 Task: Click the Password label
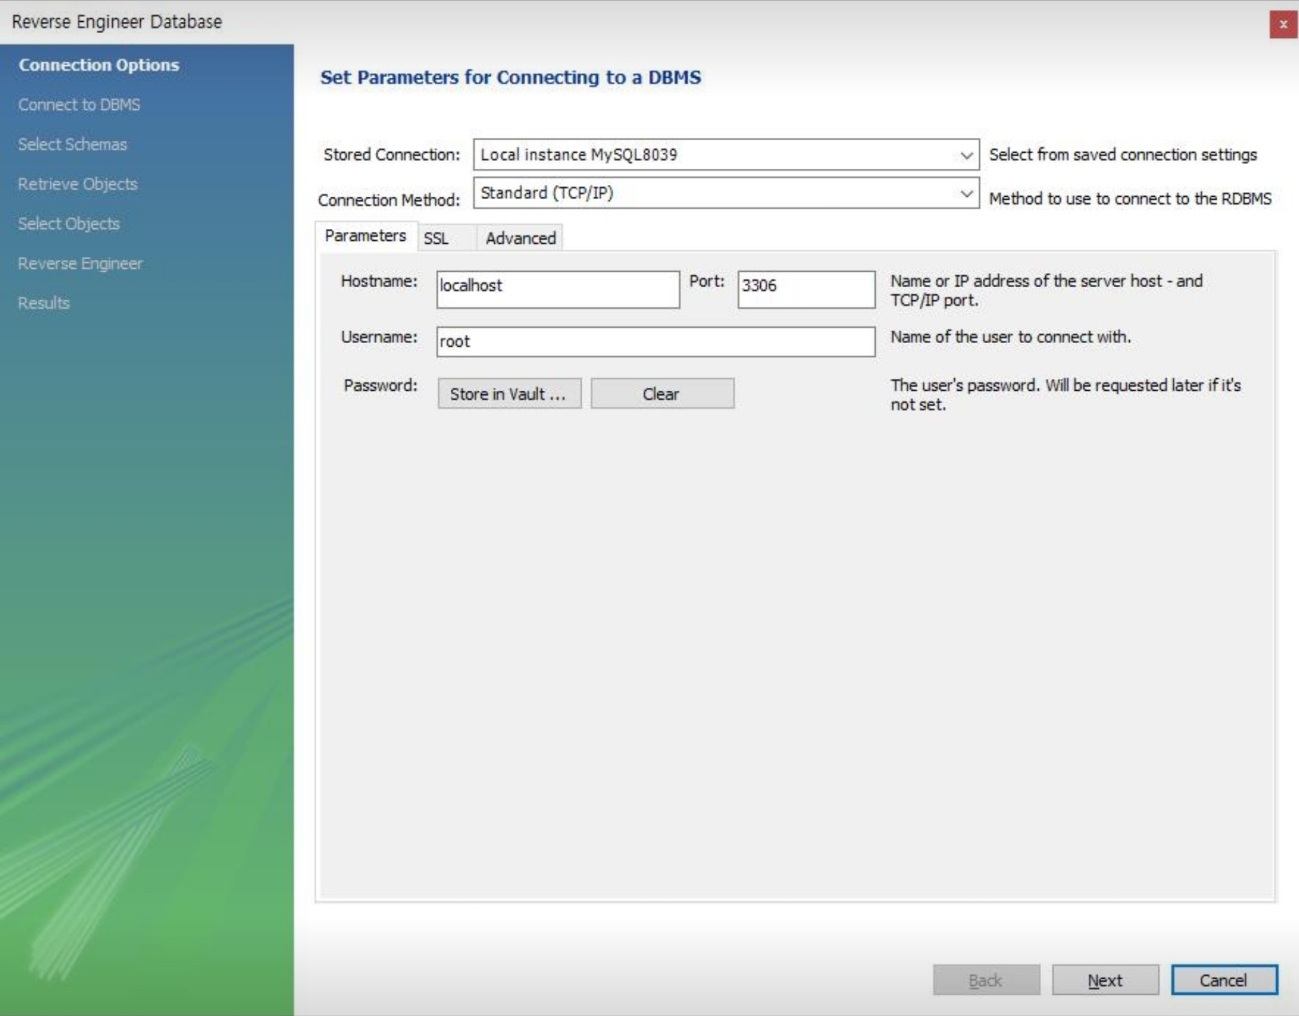[x=380, y=385]
